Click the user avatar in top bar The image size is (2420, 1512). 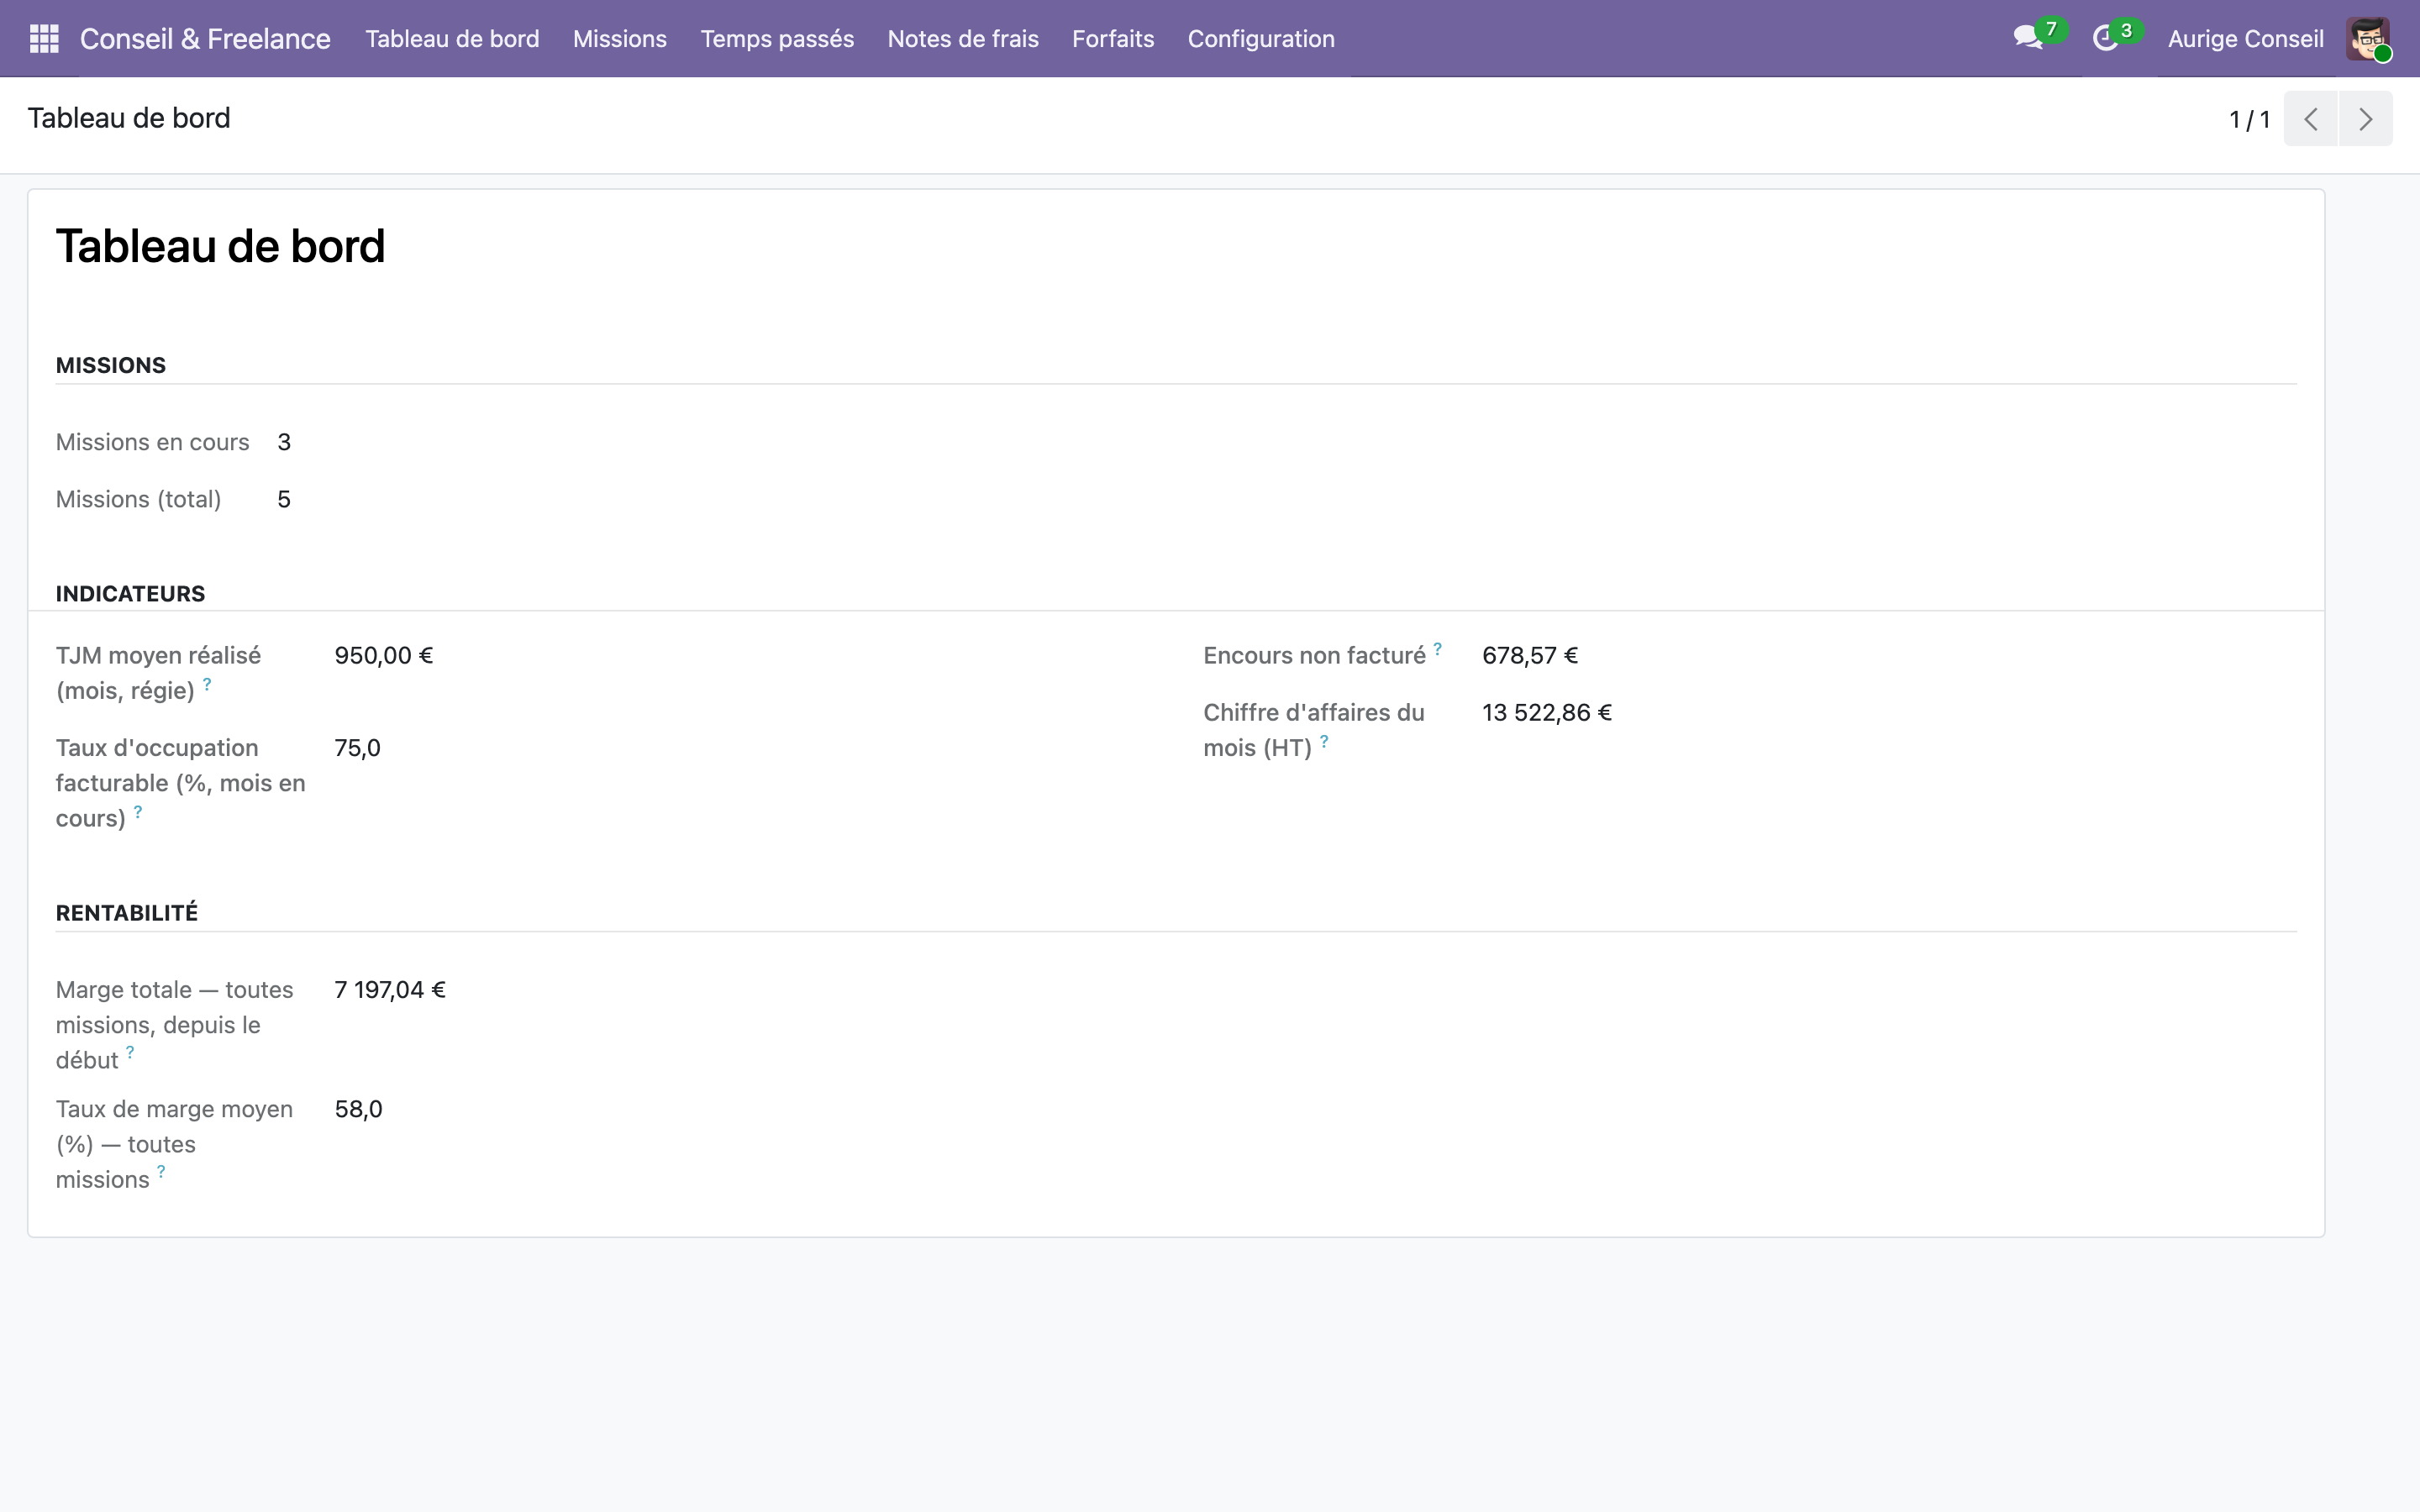point(2368,39)
